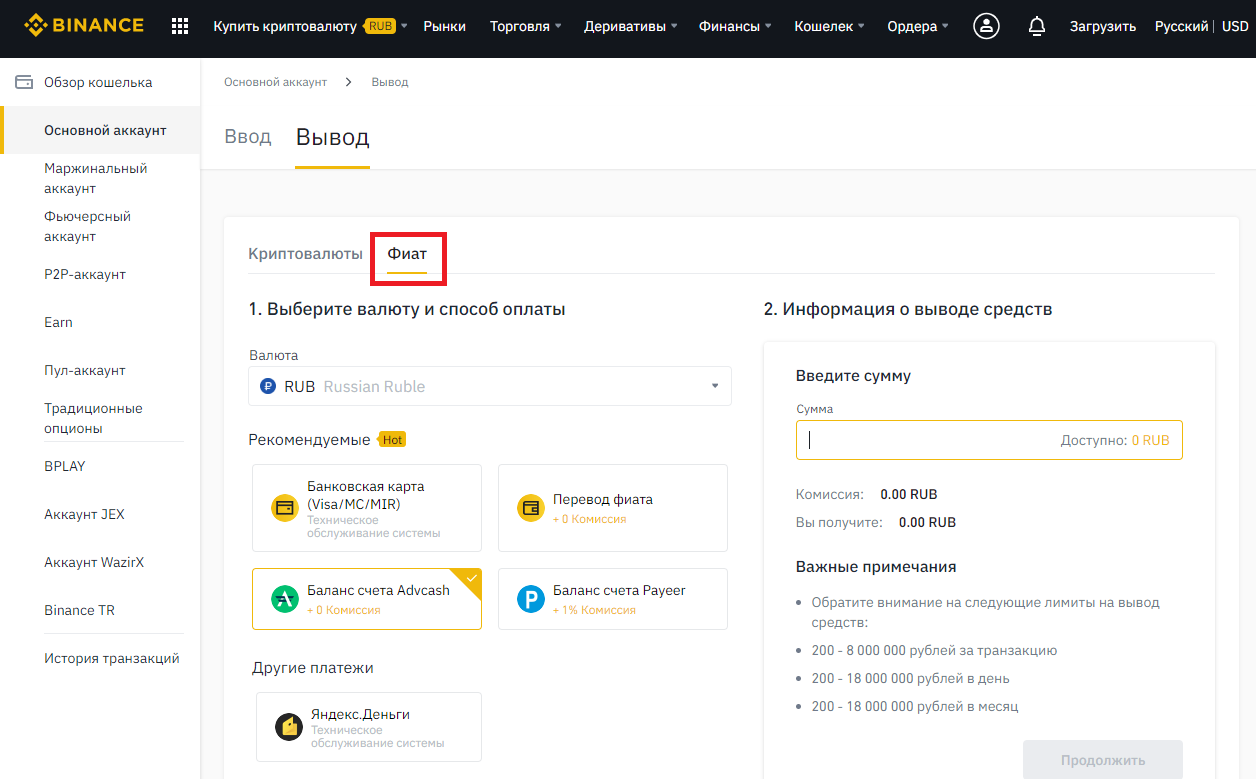This screenshot has height=779, width=1256.
Task: Click the Advcash logo icon
Action: (285, 599)
